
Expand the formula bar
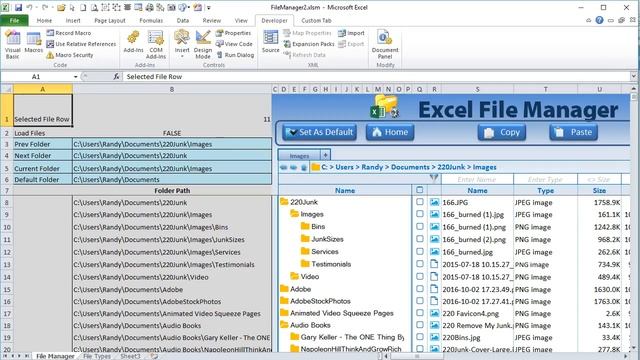coord(633,76)
